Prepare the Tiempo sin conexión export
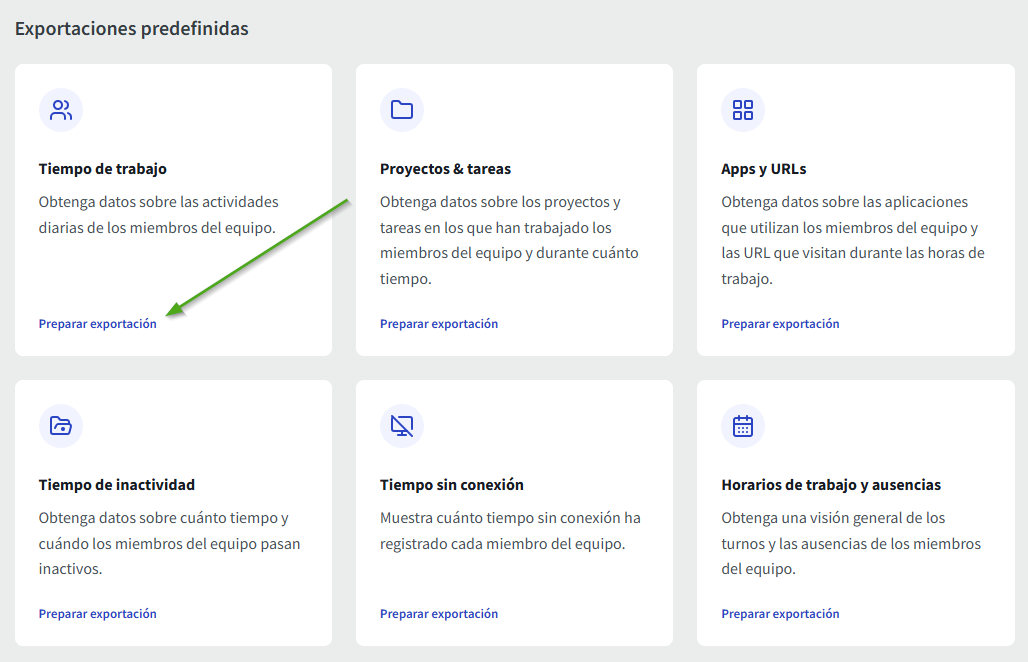Image resolution: width=1028 pixels, height=662 pixels. 439,614
